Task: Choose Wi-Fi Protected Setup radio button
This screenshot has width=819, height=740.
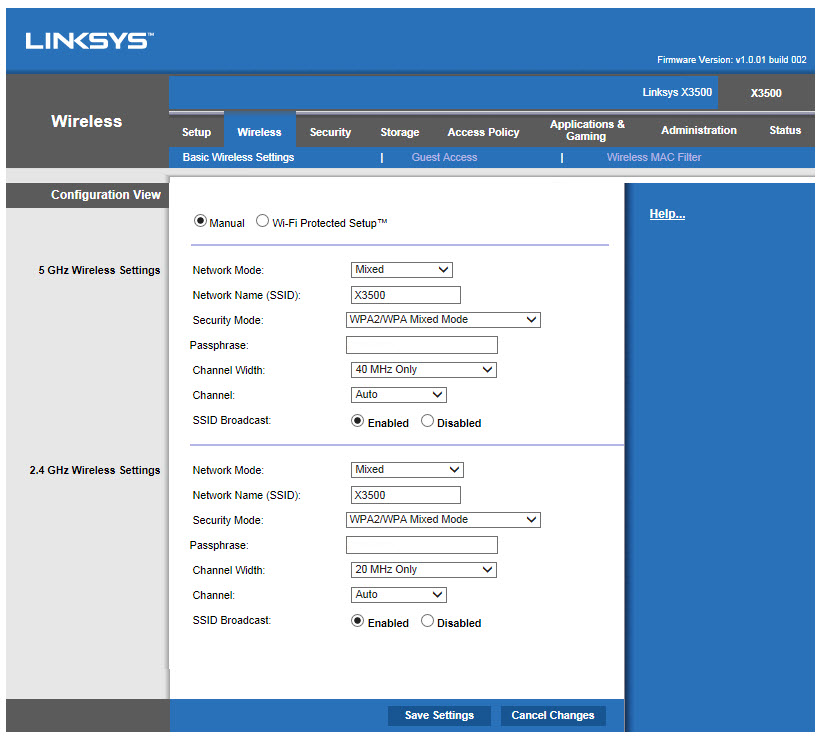Action: point(262,221)
